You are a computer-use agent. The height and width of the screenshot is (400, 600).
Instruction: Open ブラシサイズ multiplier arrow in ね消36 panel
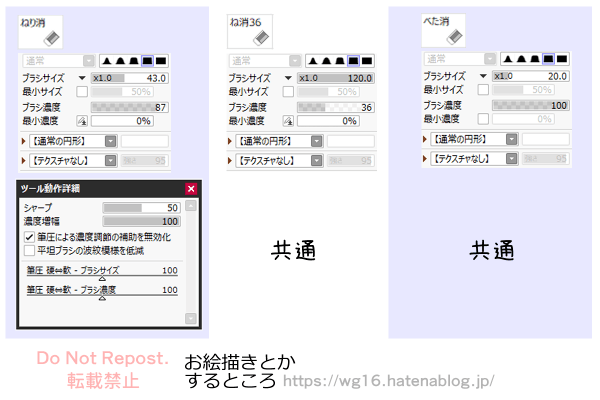coord(288,78)
